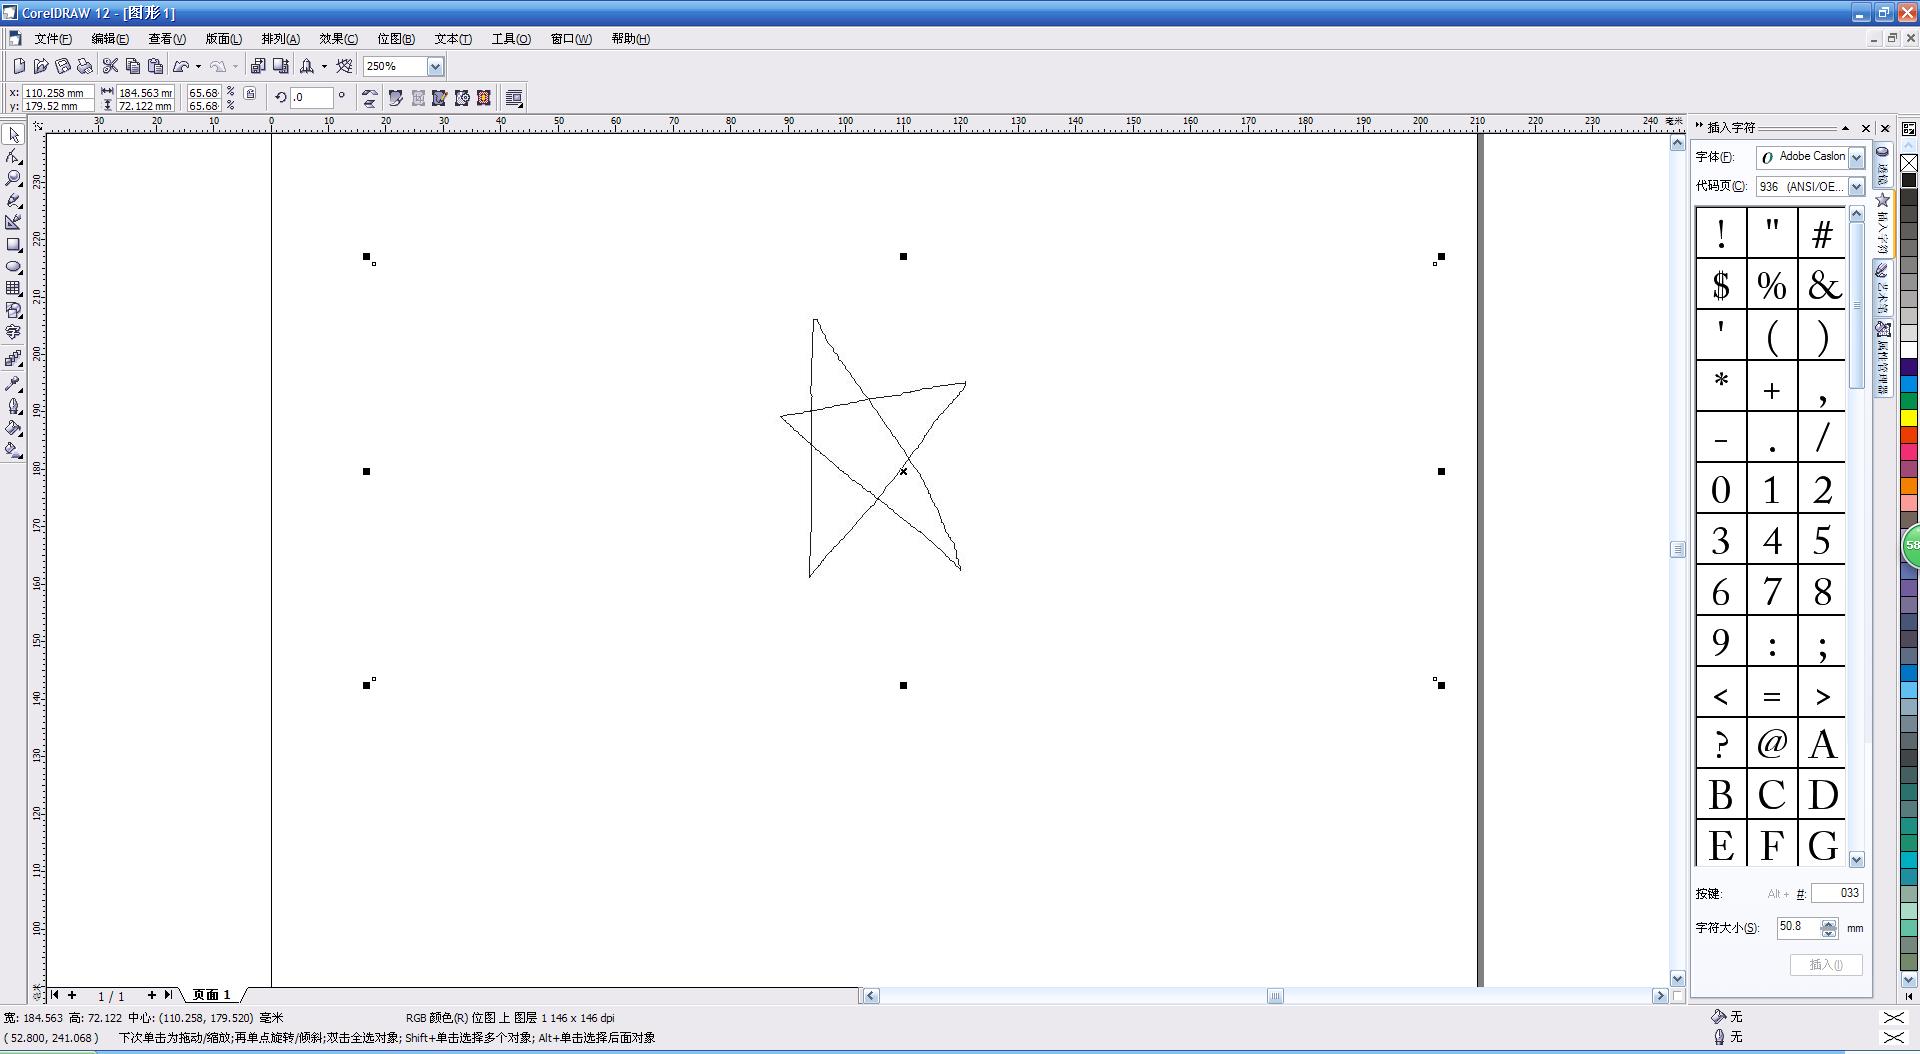The height and width of the screenshot is (1054, 1920).
Task: Select the Eyedropper tool
Action: (x=13, y=383)
